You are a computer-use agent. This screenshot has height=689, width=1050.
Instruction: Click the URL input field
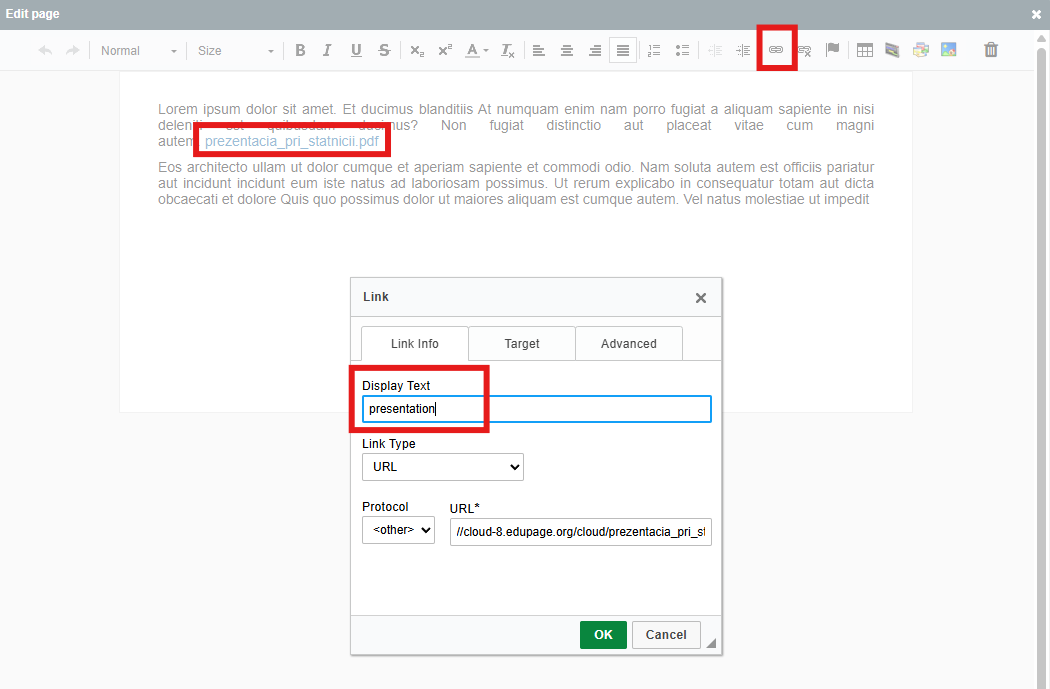(580, 532)
